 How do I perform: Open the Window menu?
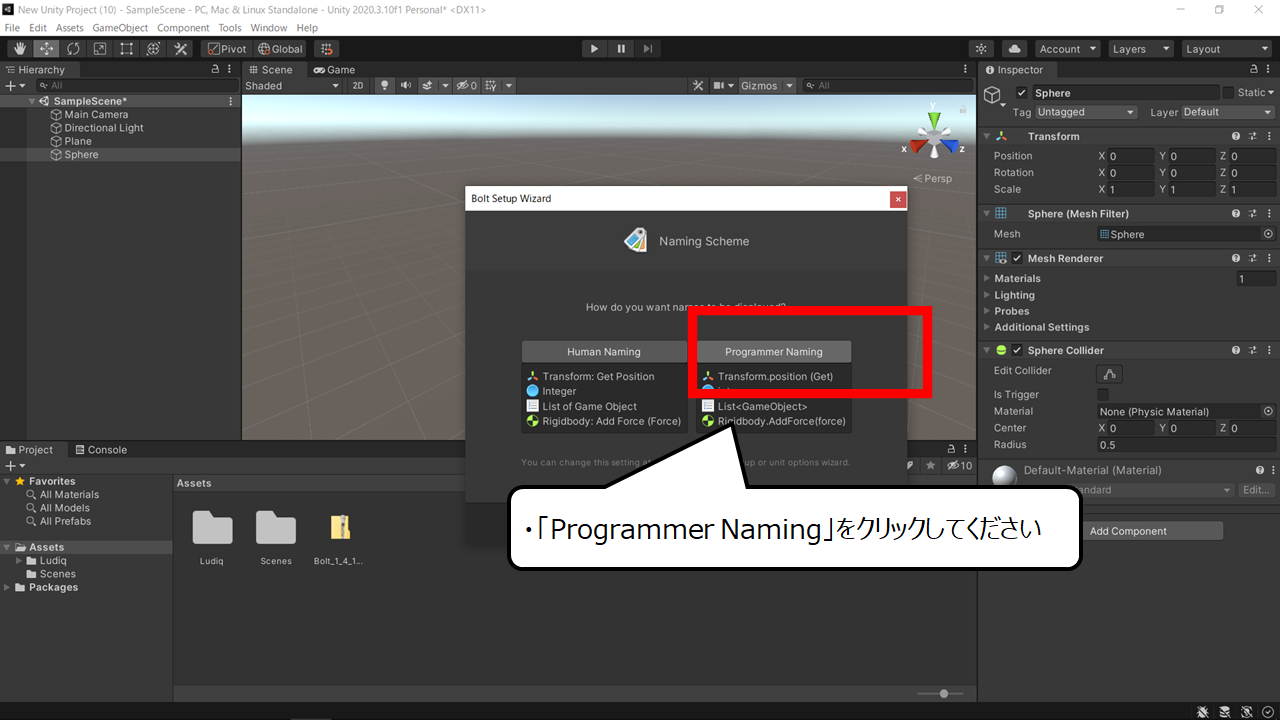click(x=268, y=28)
